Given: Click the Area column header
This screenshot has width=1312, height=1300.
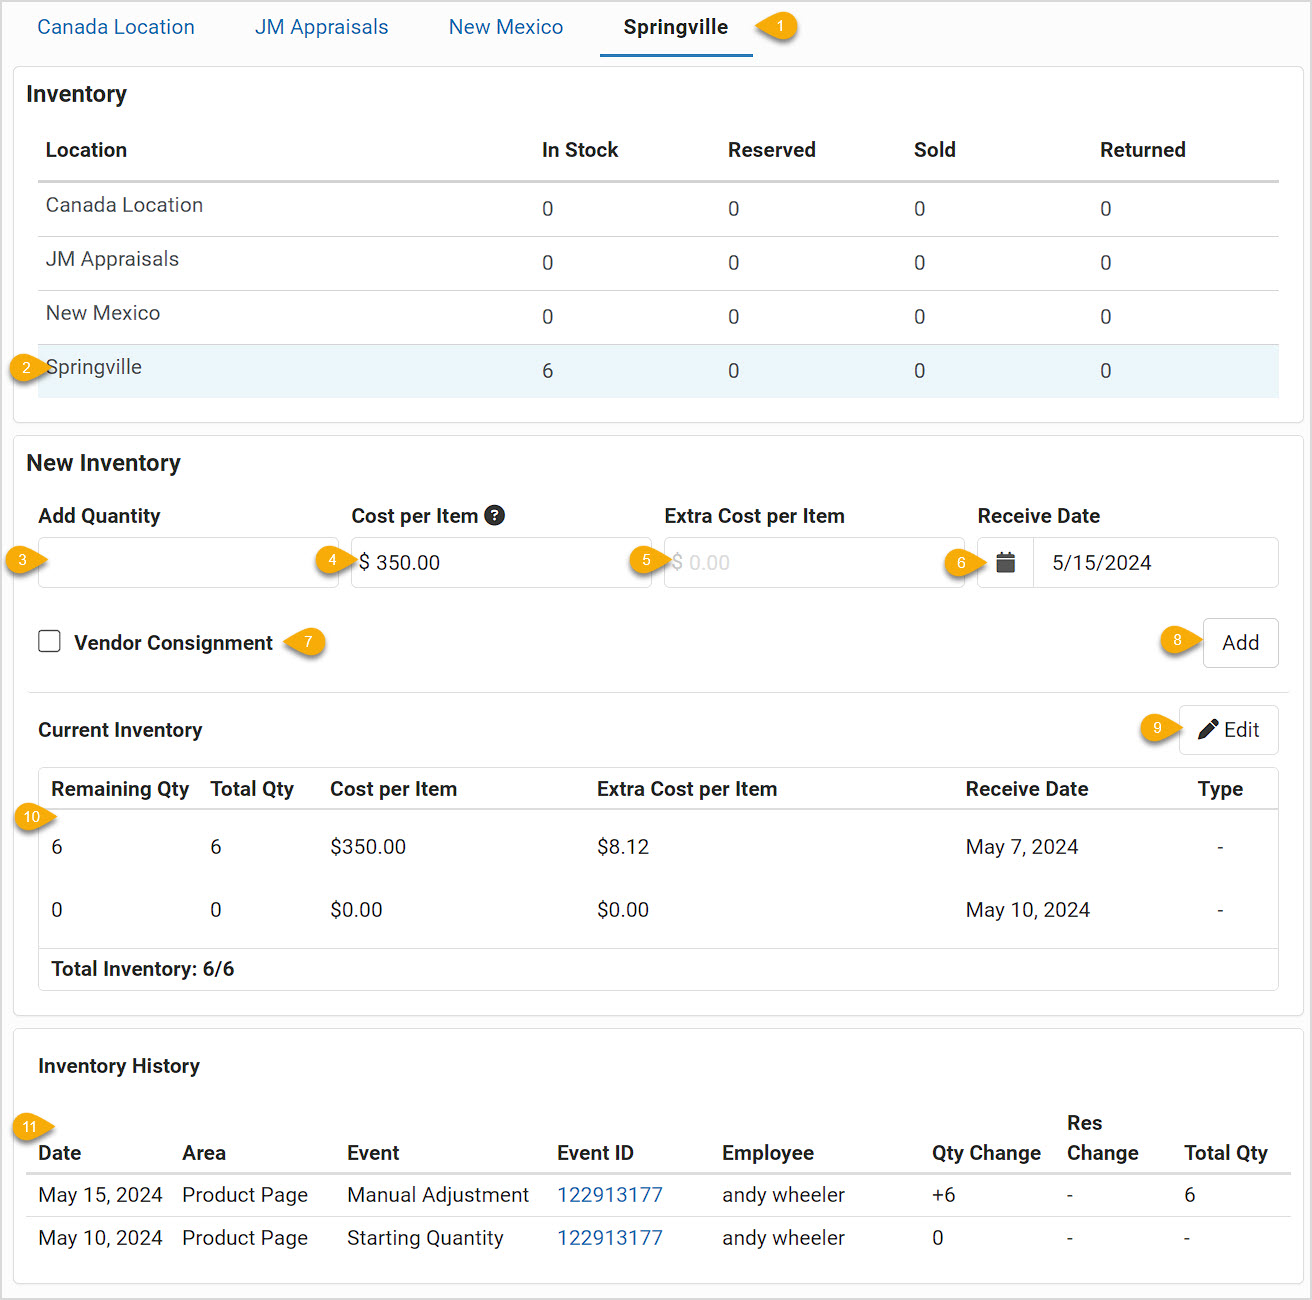Looking at the screenshot, I should (204, 1153).
